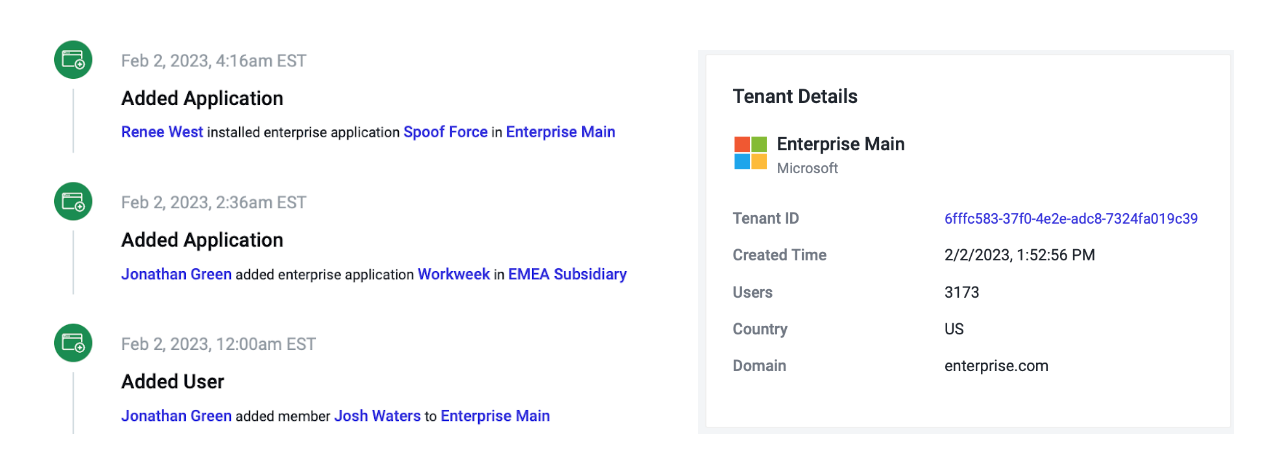
Task: Click the Added Application heading at 2:36am
Action: pyautogui.click(x=202, y=240)
